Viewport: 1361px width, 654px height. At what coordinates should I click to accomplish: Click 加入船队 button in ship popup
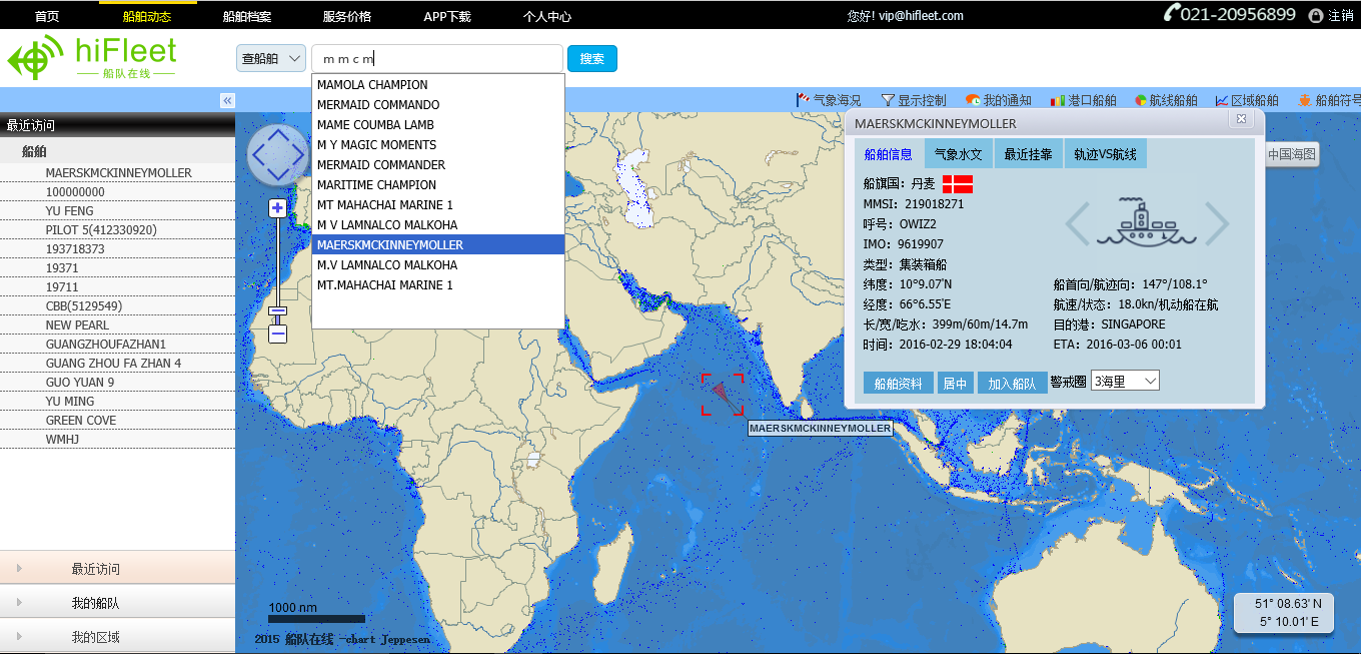[1011, 383]
